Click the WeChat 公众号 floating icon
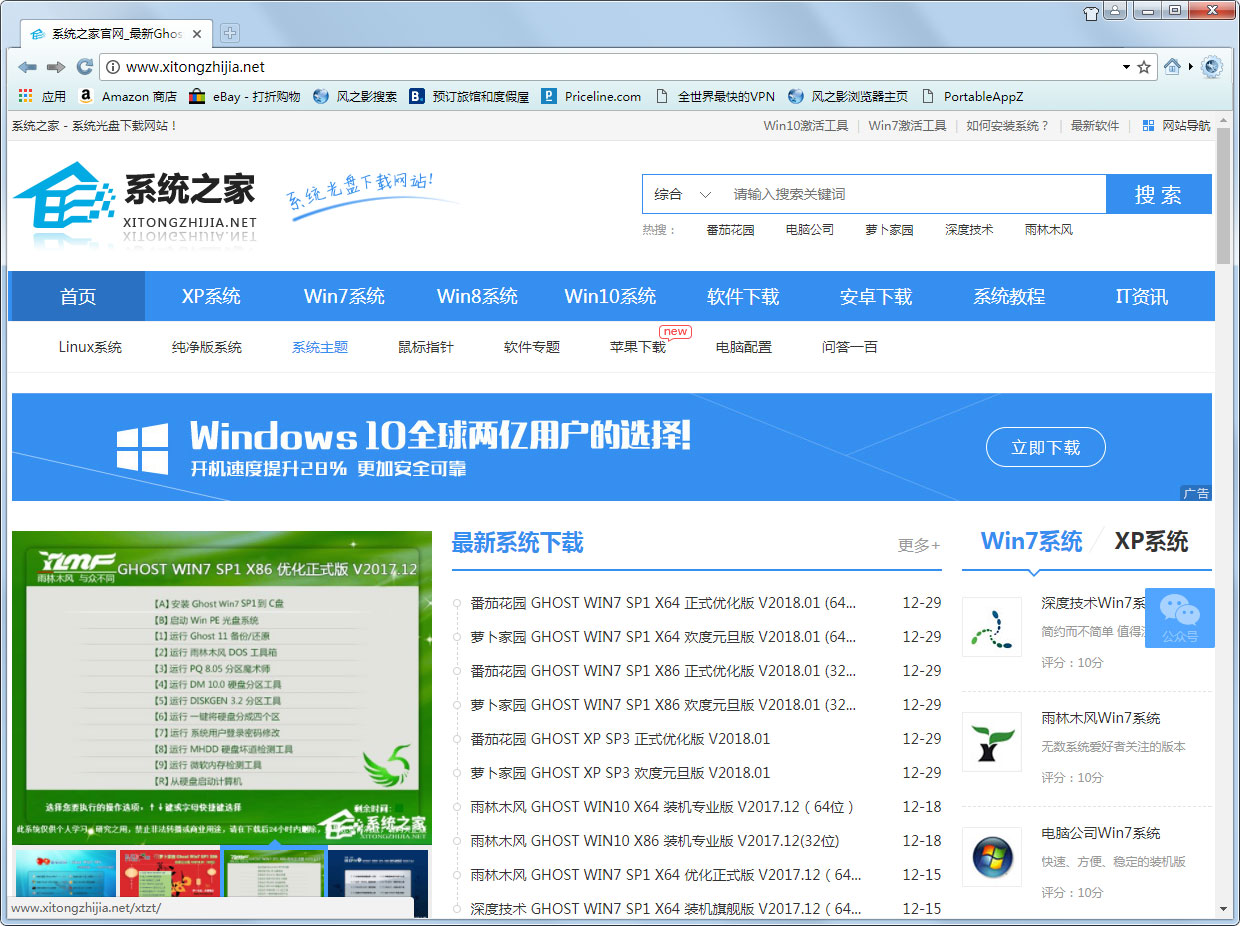The height and width of the screenshot is (926, 1240). click(1180, 617)
